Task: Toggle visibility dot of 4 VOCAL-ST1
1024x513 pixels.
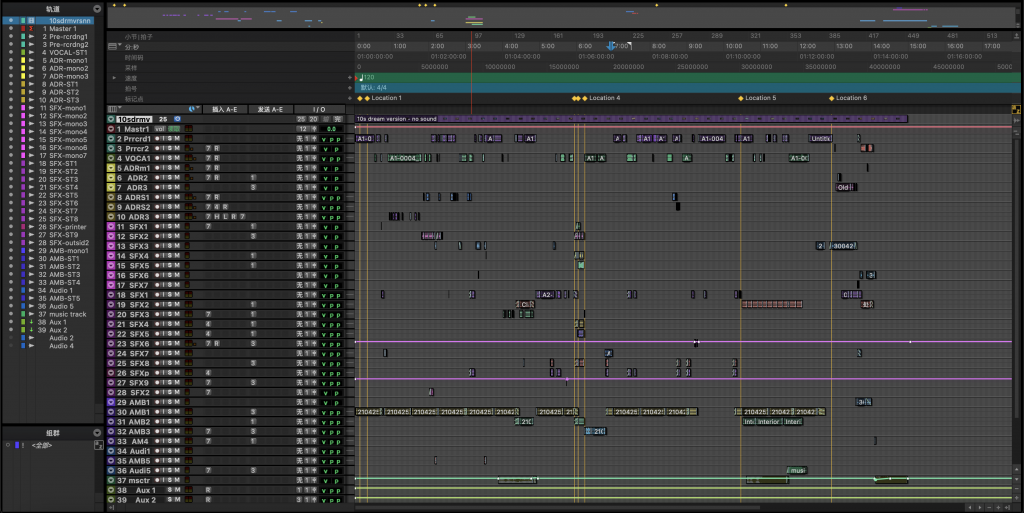Action: 10,52
